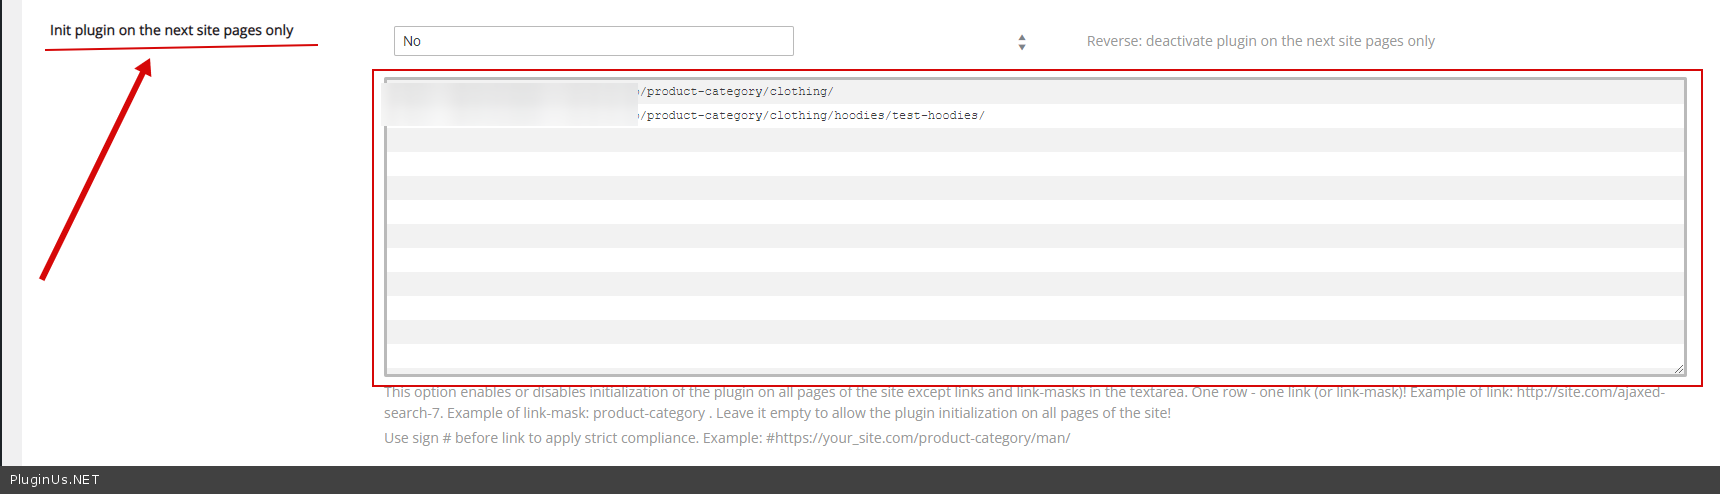
Task: Click the red arrow pointing at the label
Action: 95,170
